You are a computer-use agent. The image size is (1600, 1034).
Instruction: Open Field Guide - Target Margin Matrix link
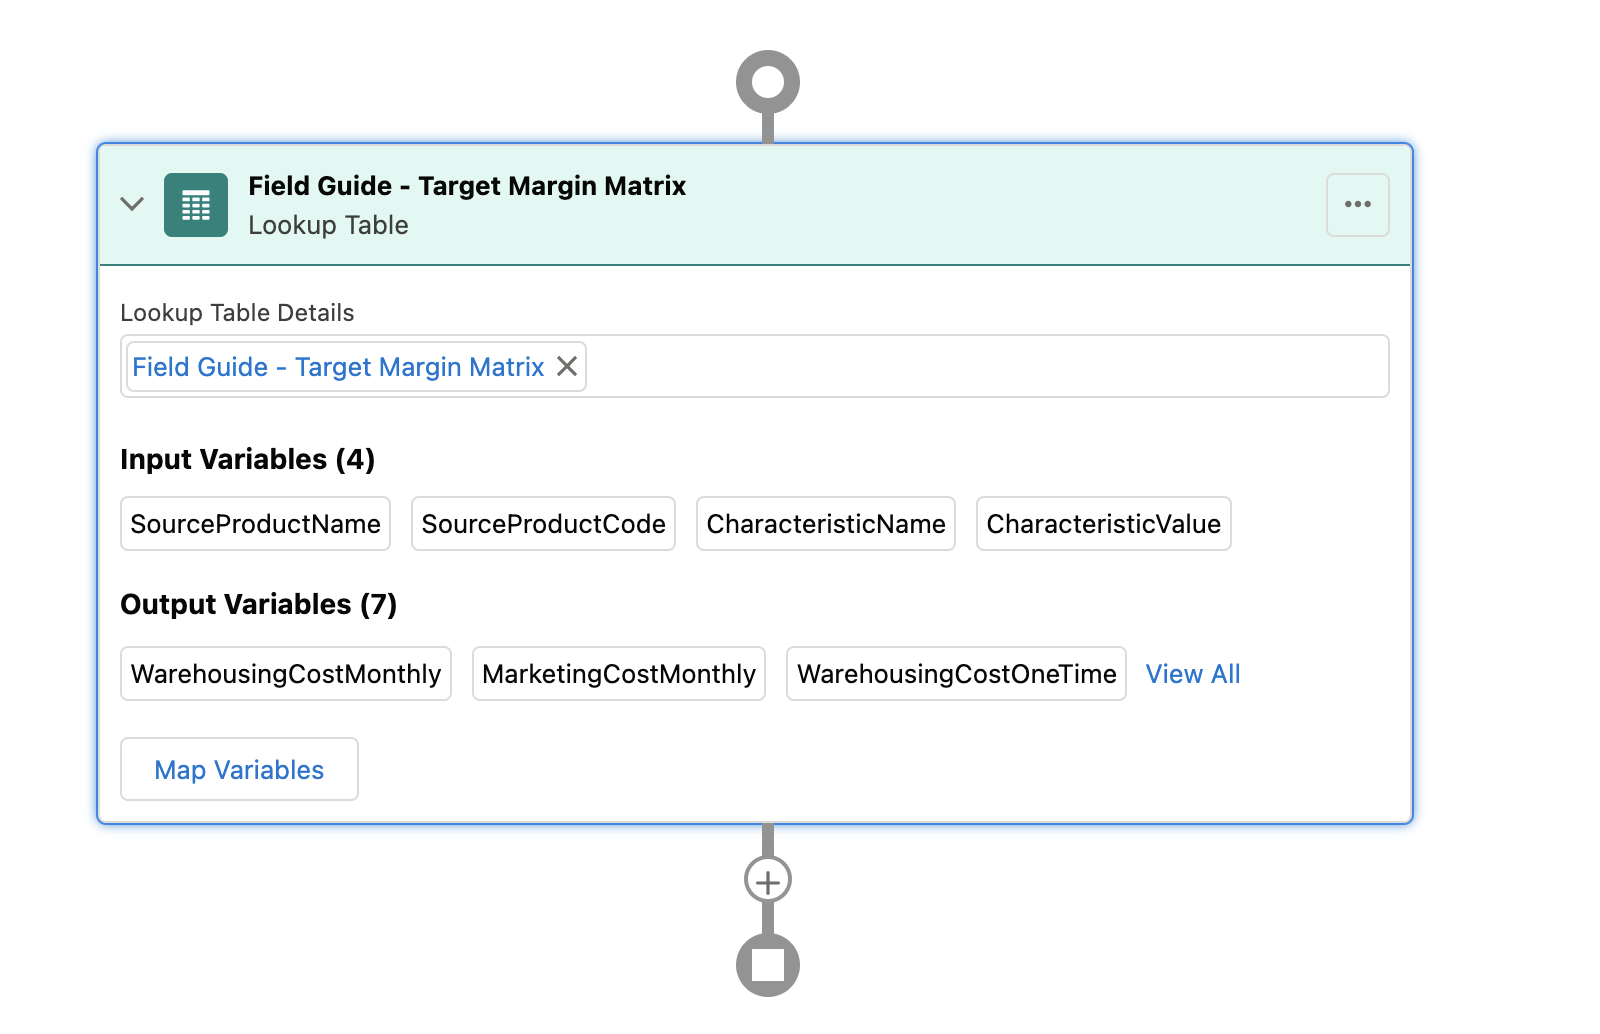coord(338,367)
